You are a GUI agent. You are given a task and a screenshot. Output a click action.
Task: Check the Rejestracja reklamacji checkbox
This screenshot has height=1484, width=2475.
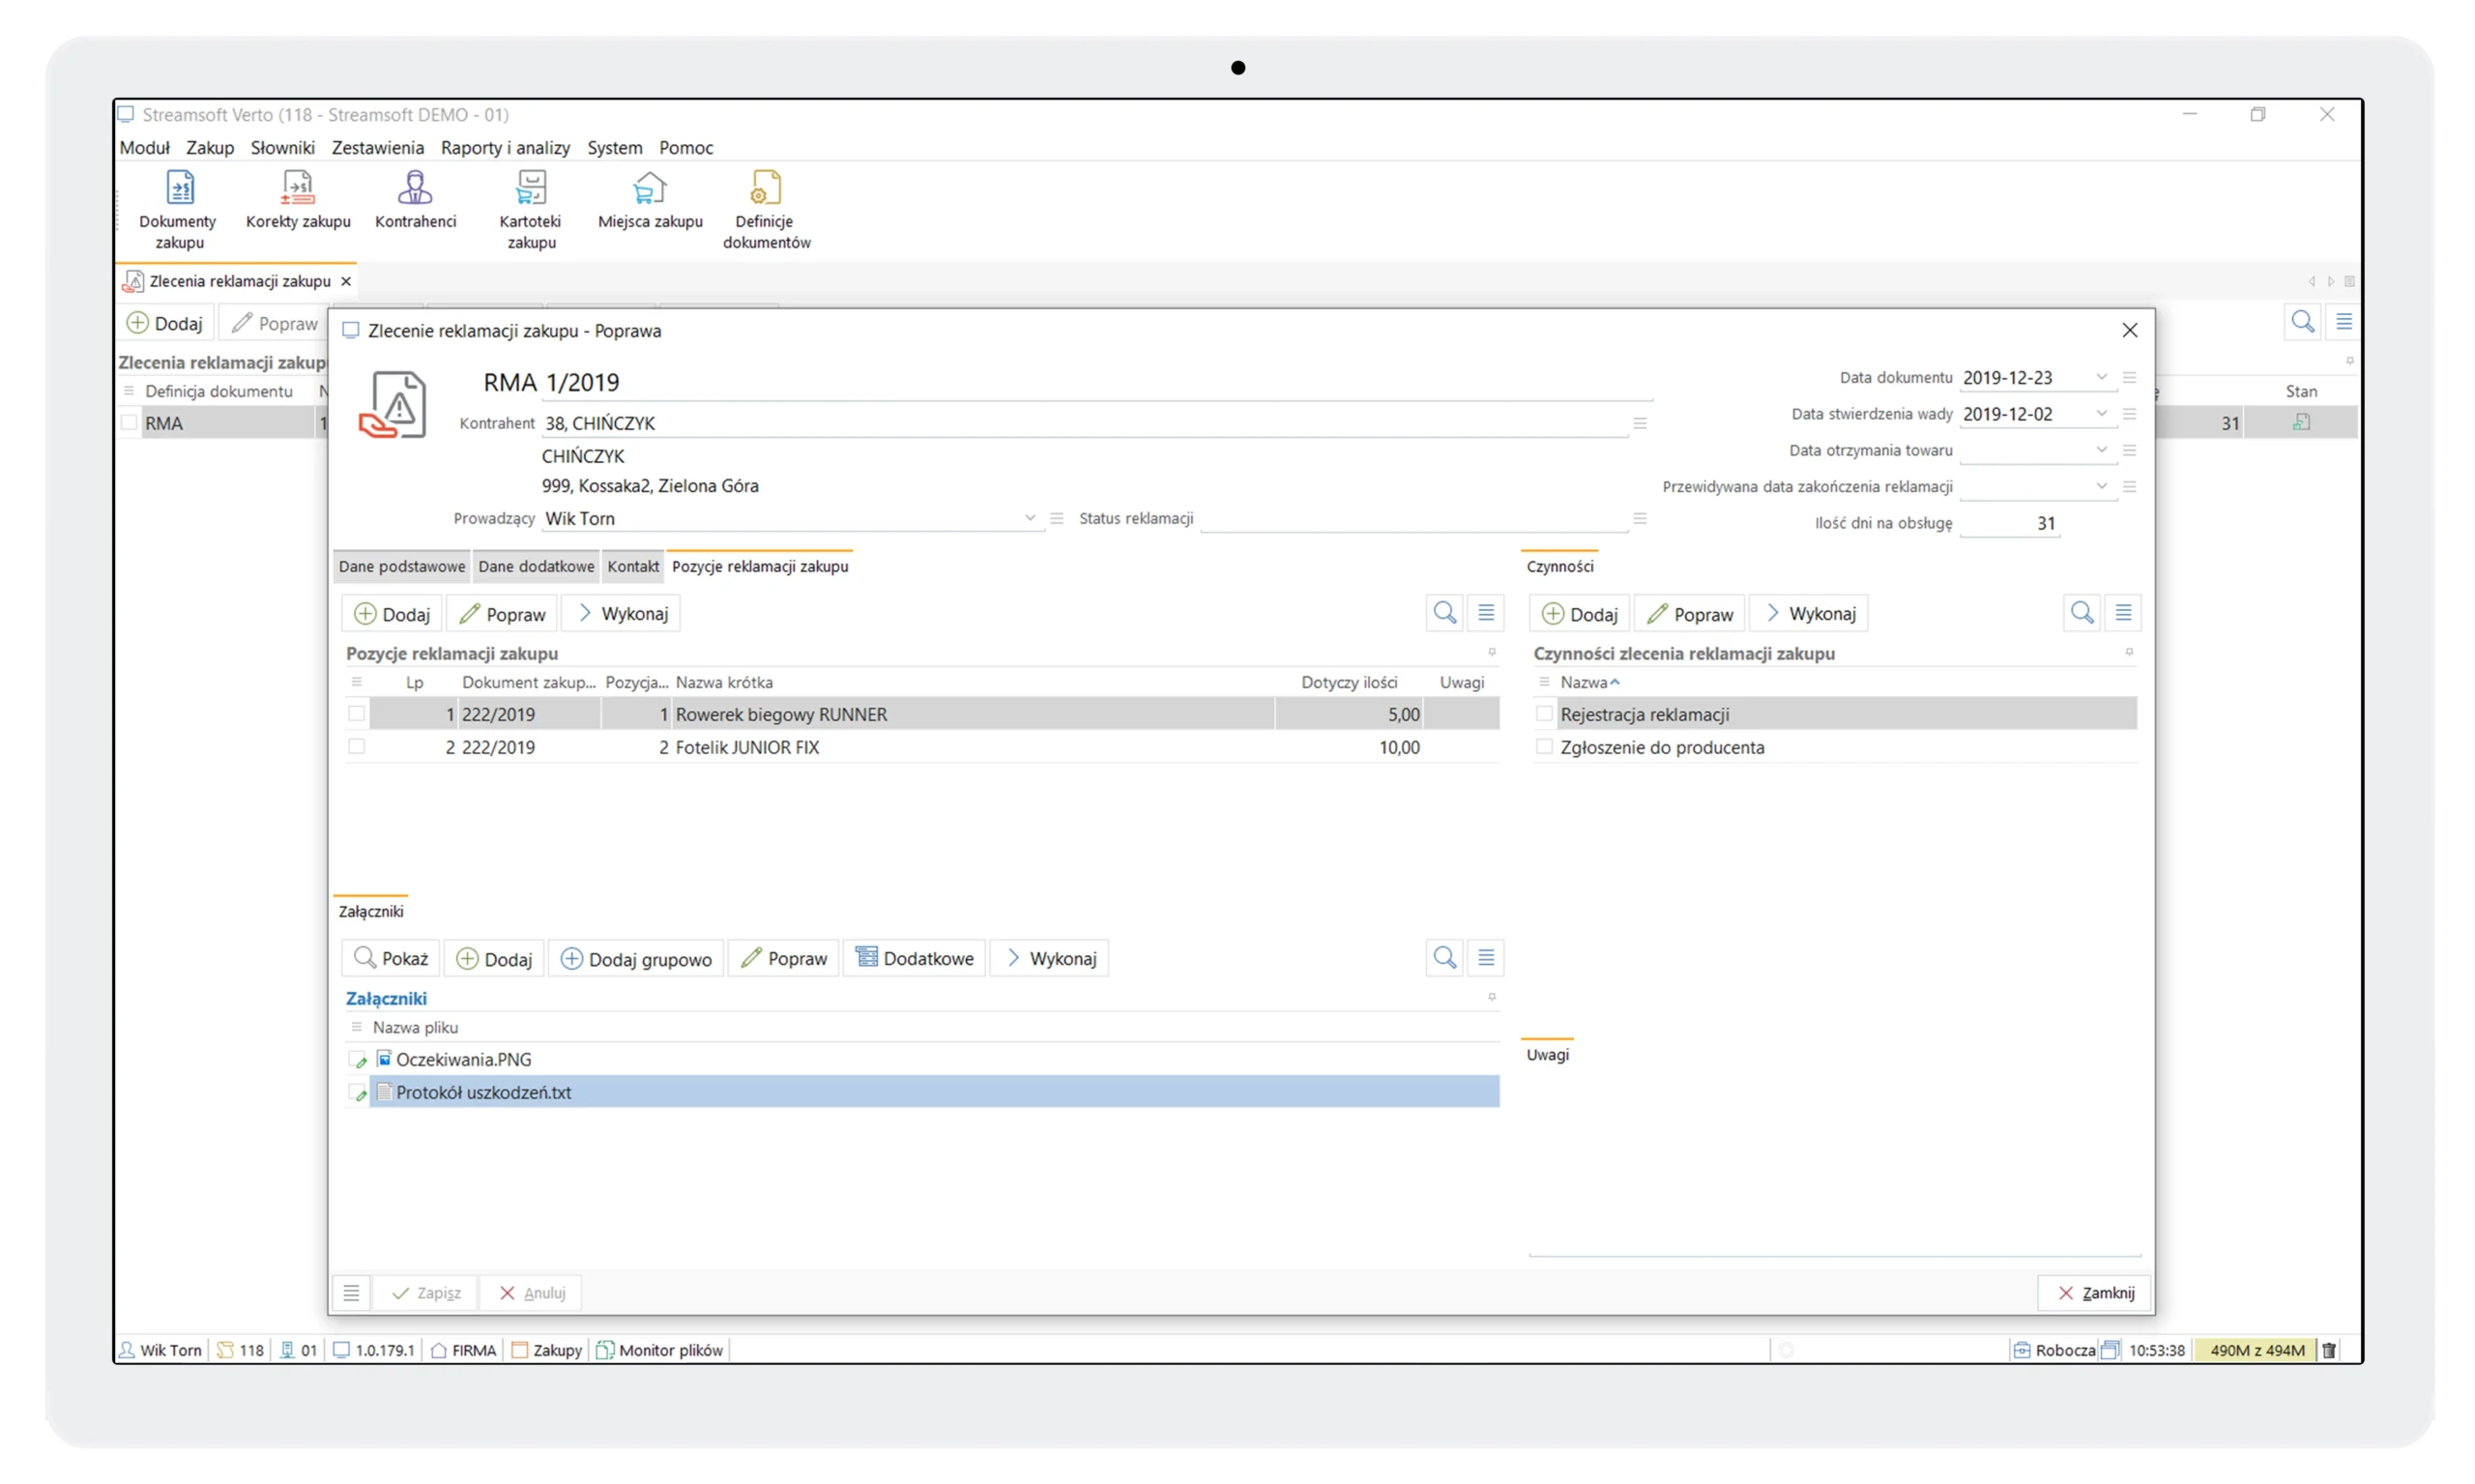(x=1544, y=714)
